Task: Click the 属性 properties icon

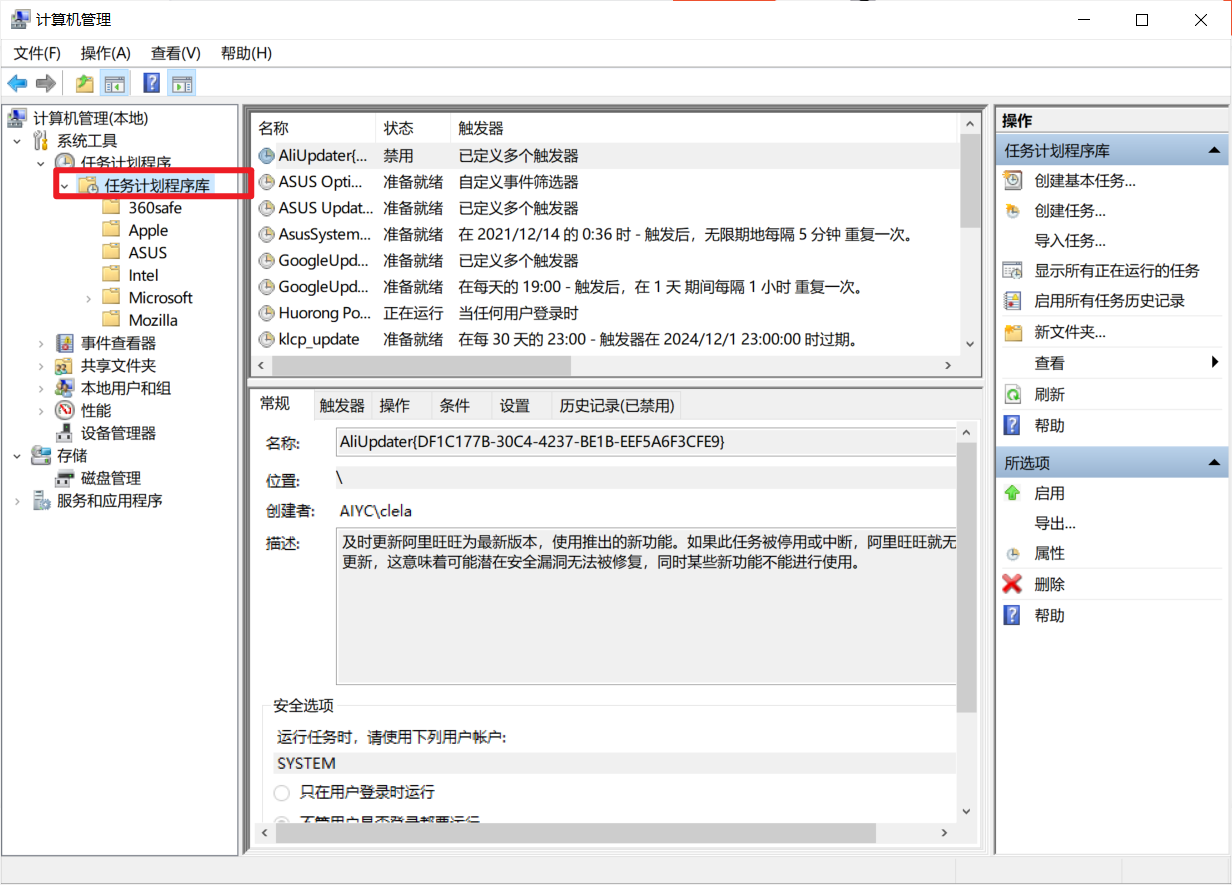Action: (x=1013, y=553)
